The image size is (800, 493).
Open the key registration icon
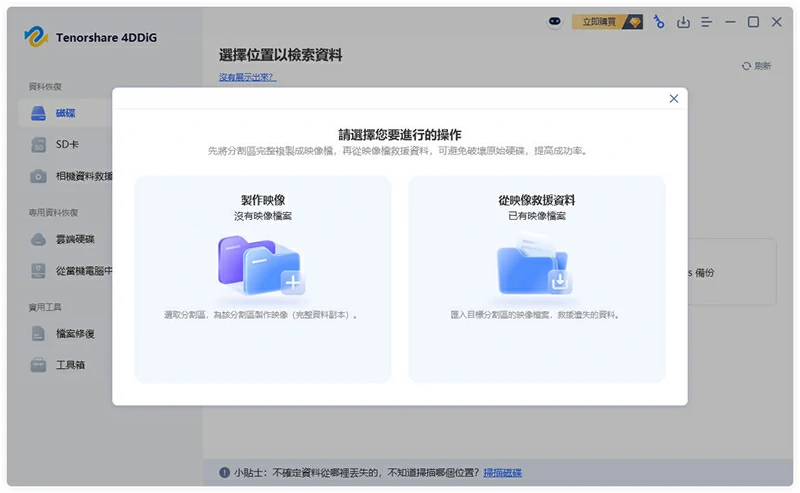(x=659, y=22)
